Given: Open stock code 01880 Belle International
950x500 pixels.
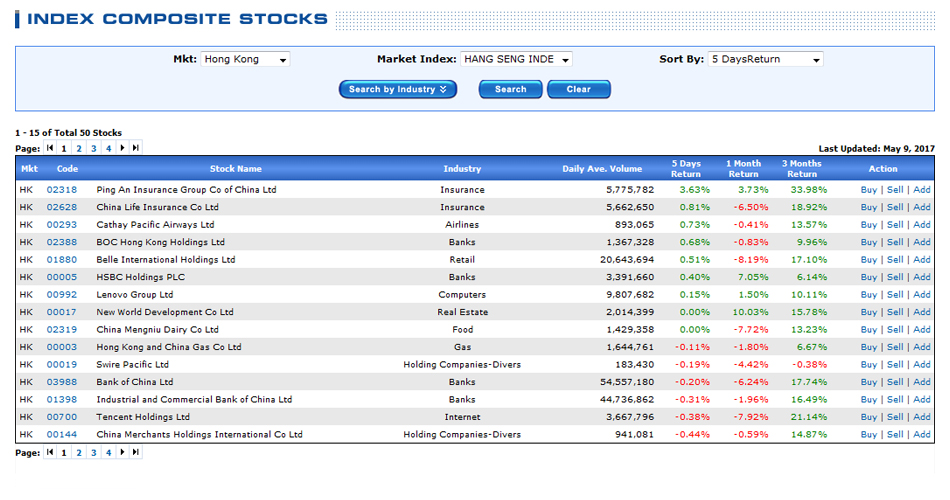Looking at the screenshot, I should (x=62, y=260).
